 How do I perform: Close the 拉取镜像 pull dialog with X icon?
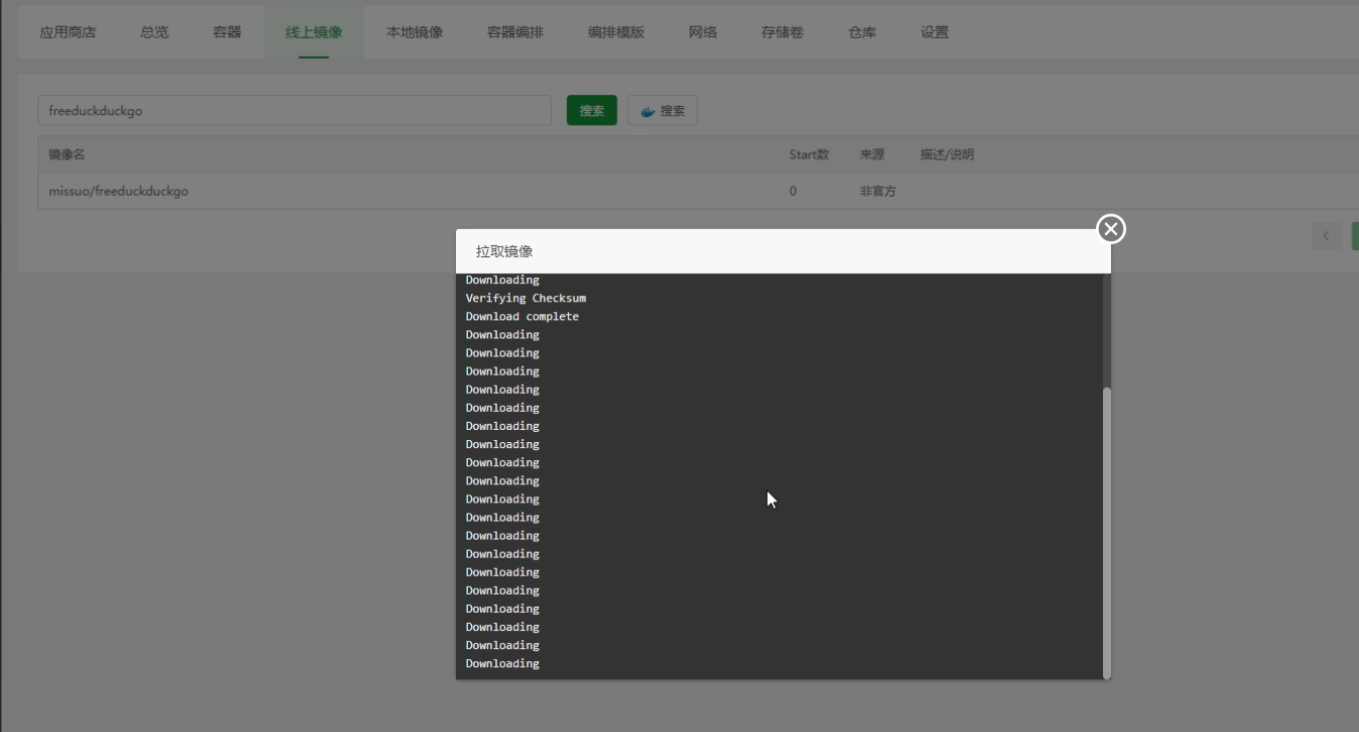[x=1113, y=230]
